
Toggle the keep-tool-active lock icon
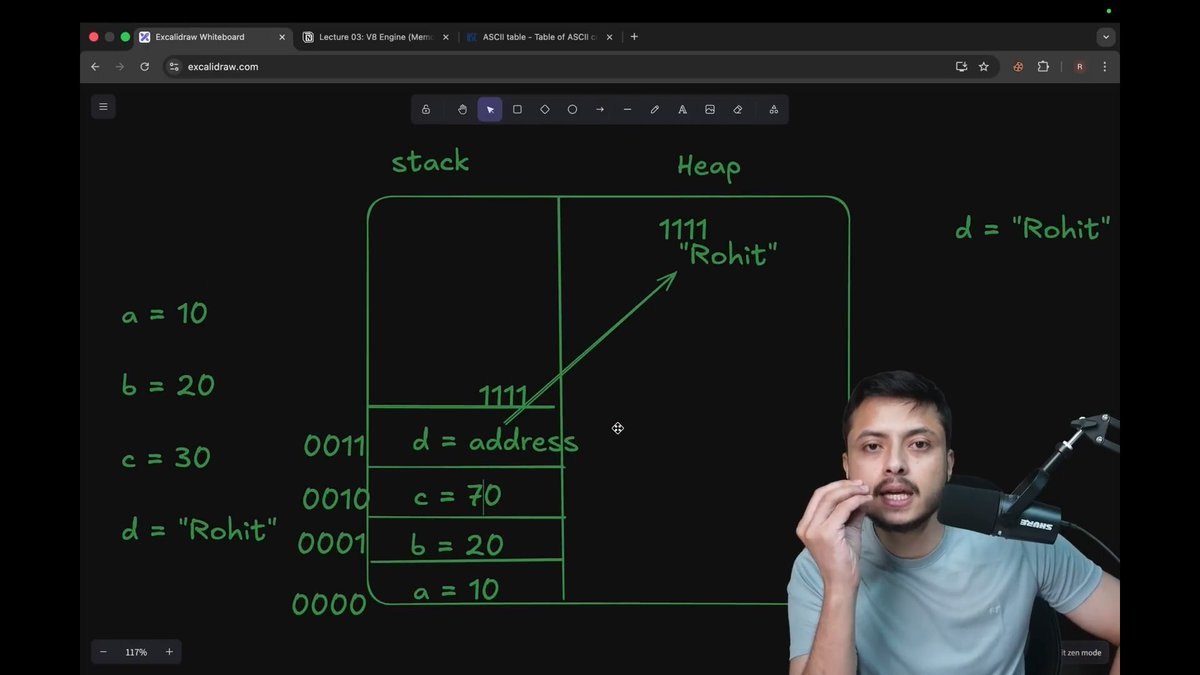tap(426, 110)
